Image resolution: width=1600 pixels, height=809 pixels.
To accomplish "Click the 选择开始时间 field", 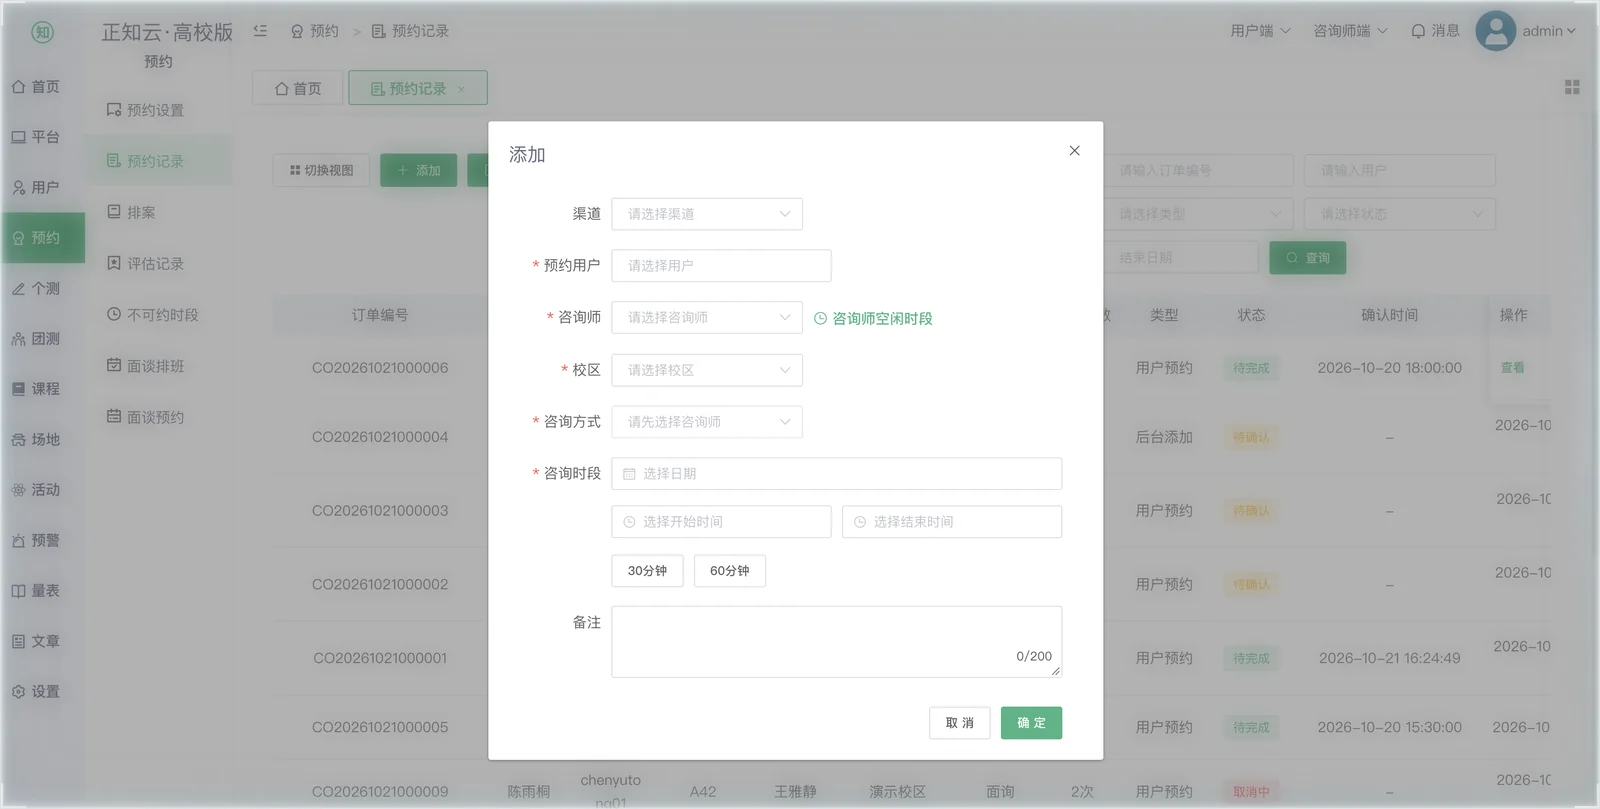I will click(721, 522).
